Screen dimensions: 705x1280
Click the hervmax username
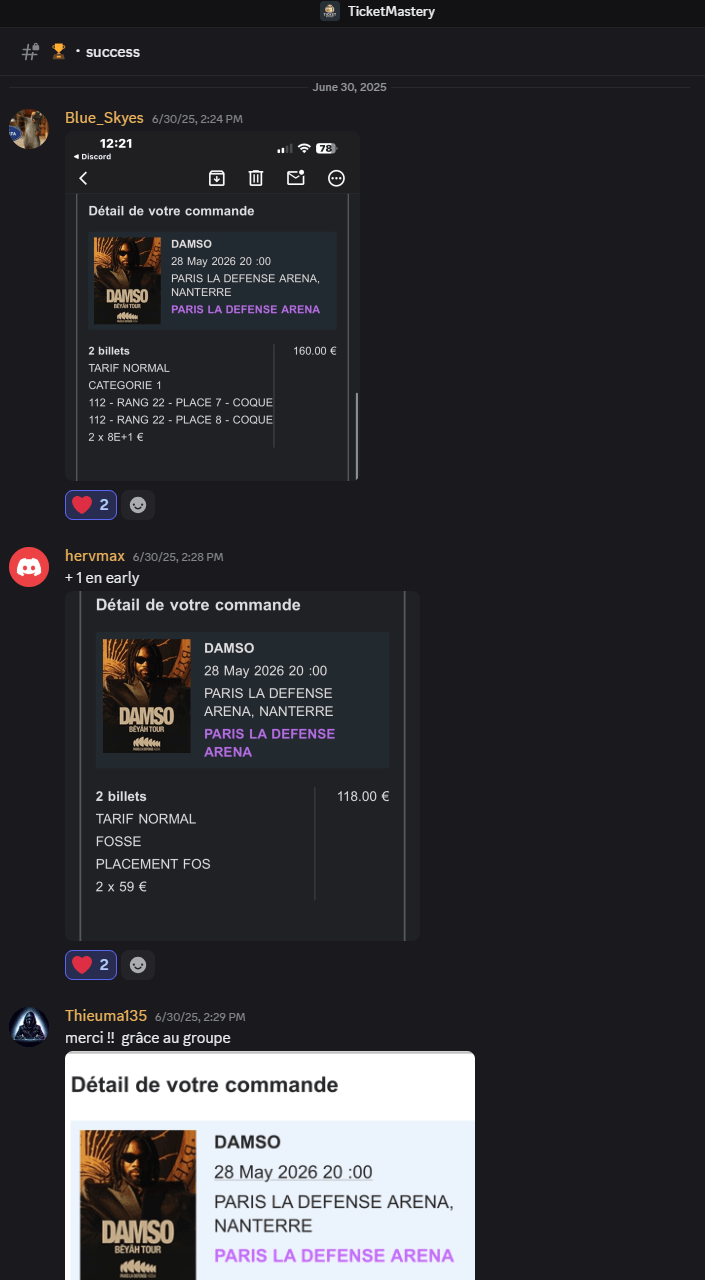(95, 556)
